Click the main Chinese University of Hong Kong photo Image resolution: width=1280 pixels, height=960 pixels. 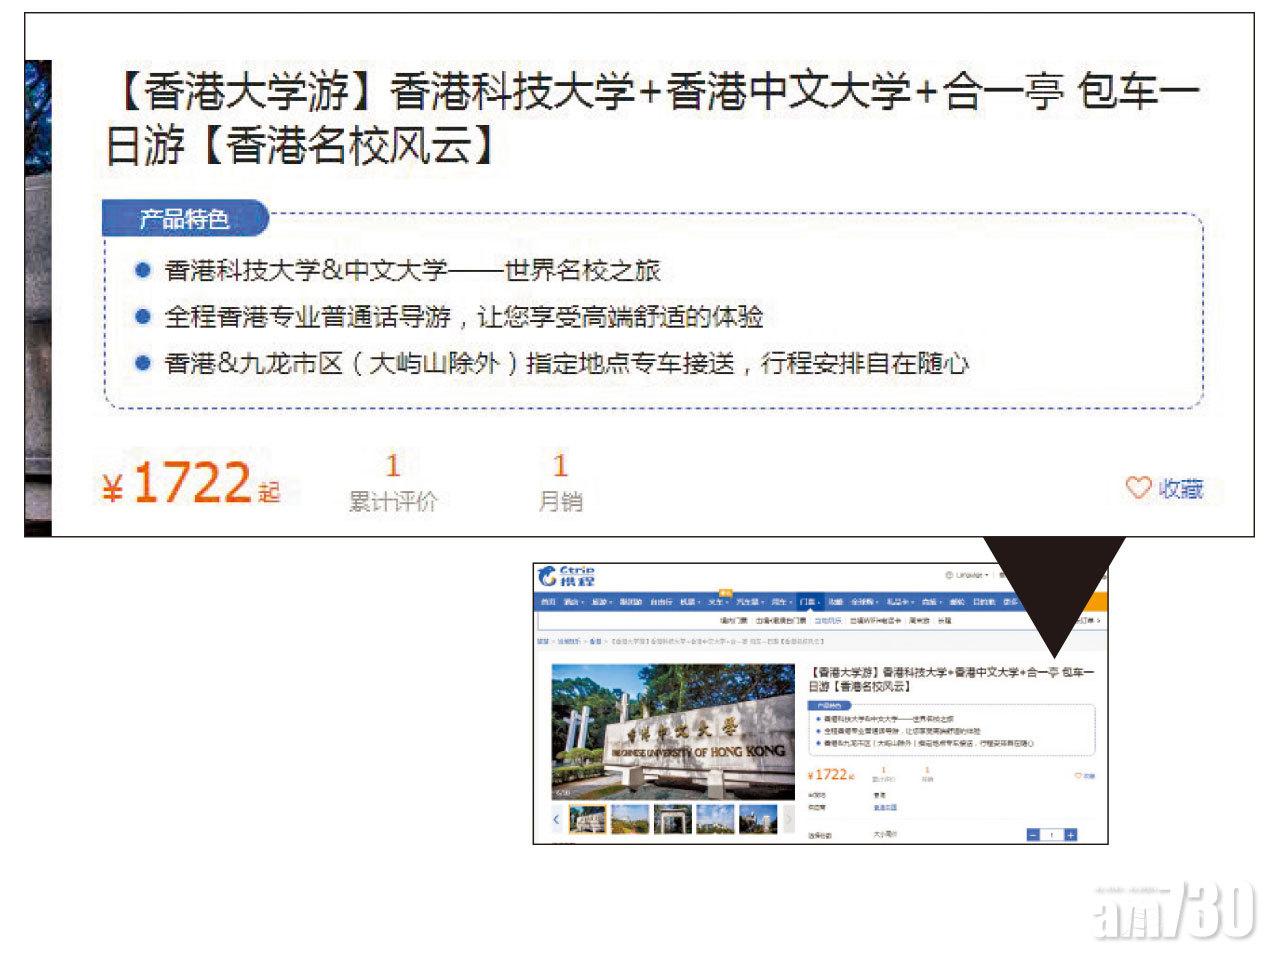pyautogui.click(x=672, y=730)
